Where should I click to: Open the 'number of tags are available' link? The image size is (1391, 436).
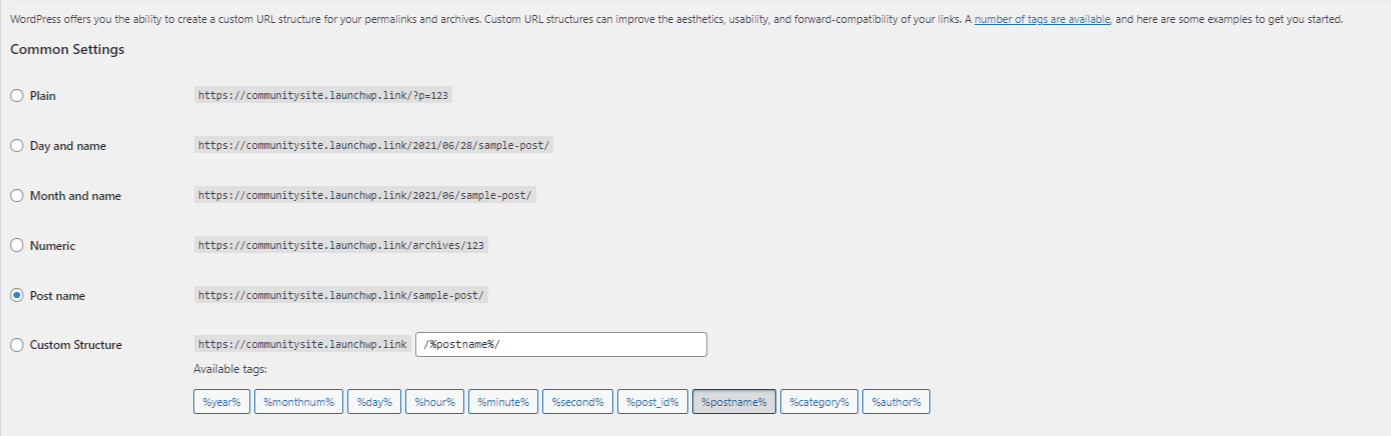(1042, 20)
